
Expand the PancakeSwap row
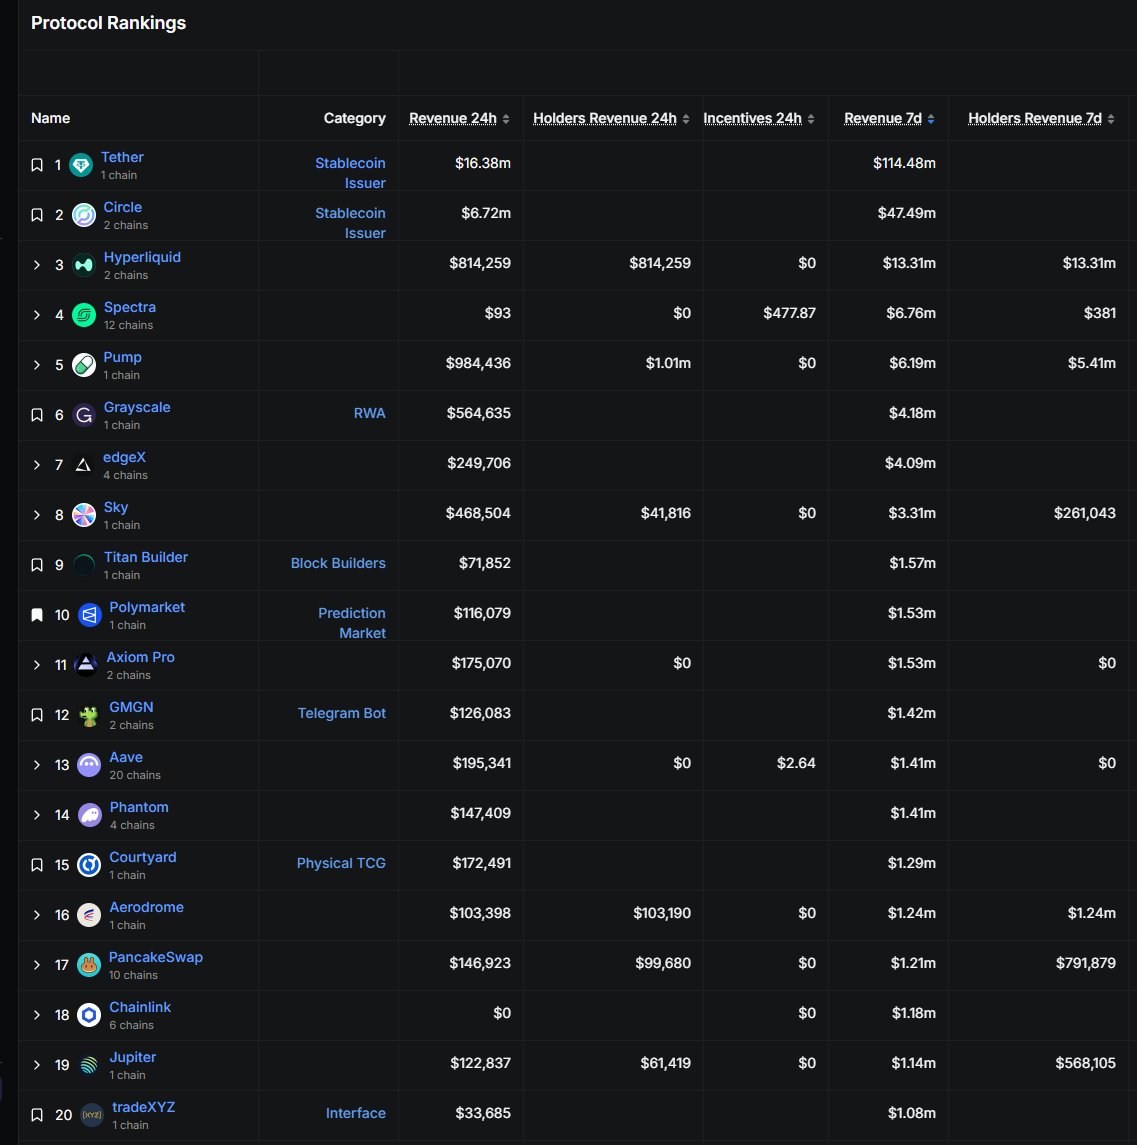click(x=37, y=965)
